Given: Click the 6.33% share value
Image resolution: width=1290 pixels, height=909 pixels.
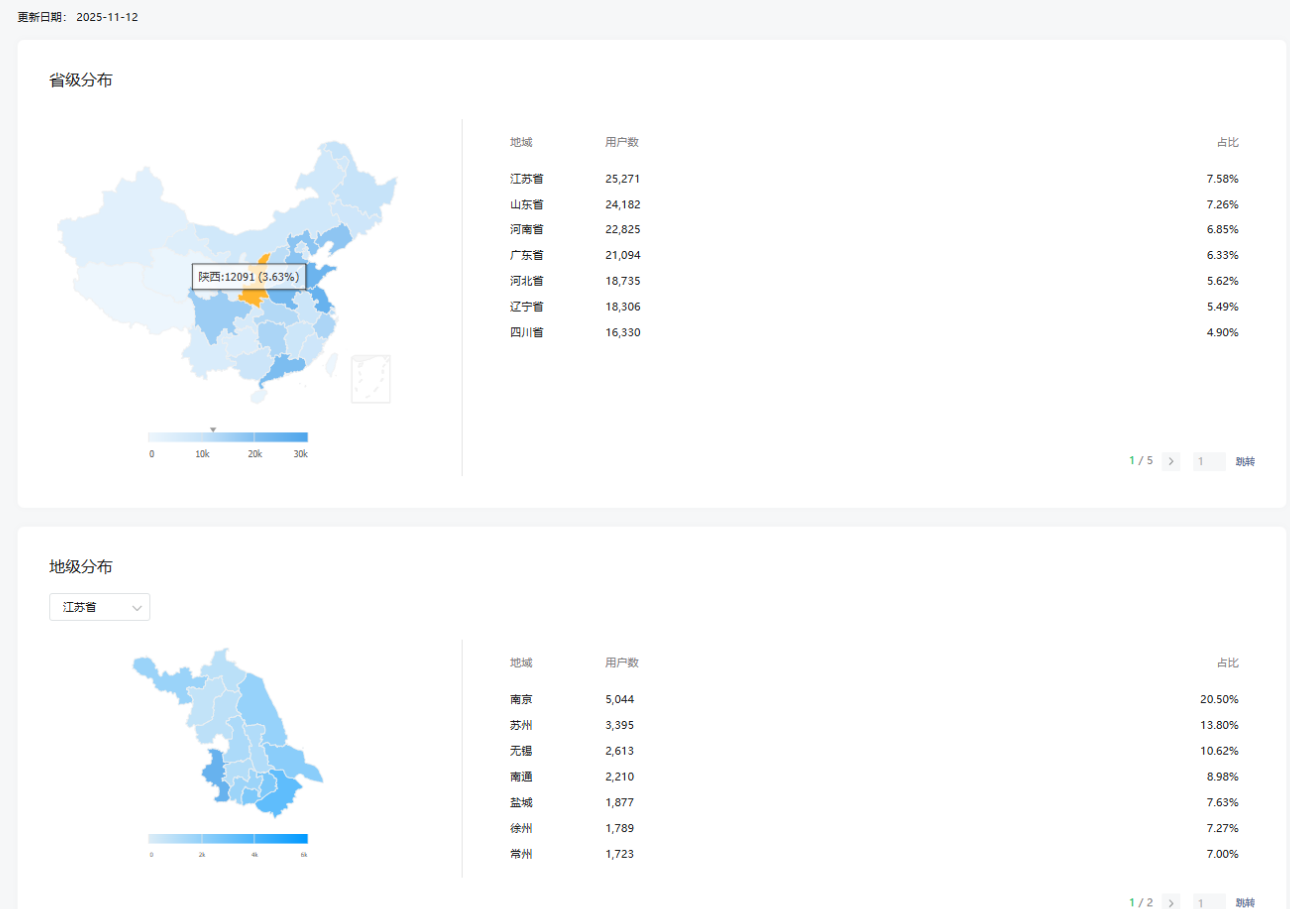Looking at the screenshot, I should (x=1223, y=255).
